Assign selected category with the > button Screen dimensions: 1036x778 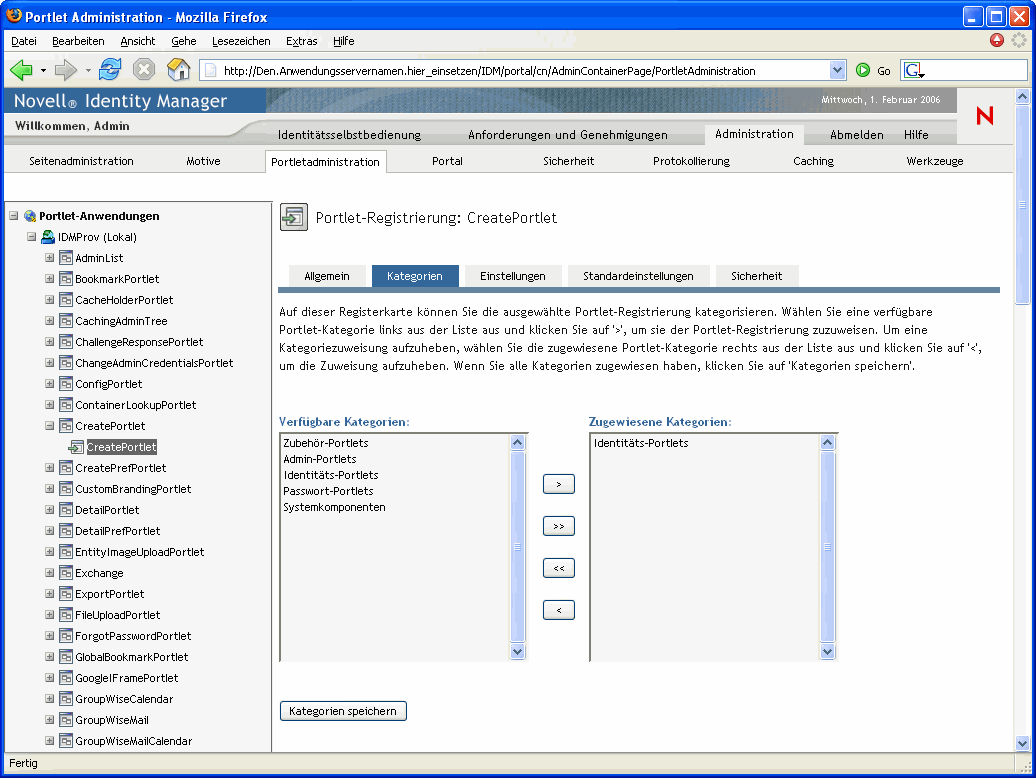[x=559, y=484]
